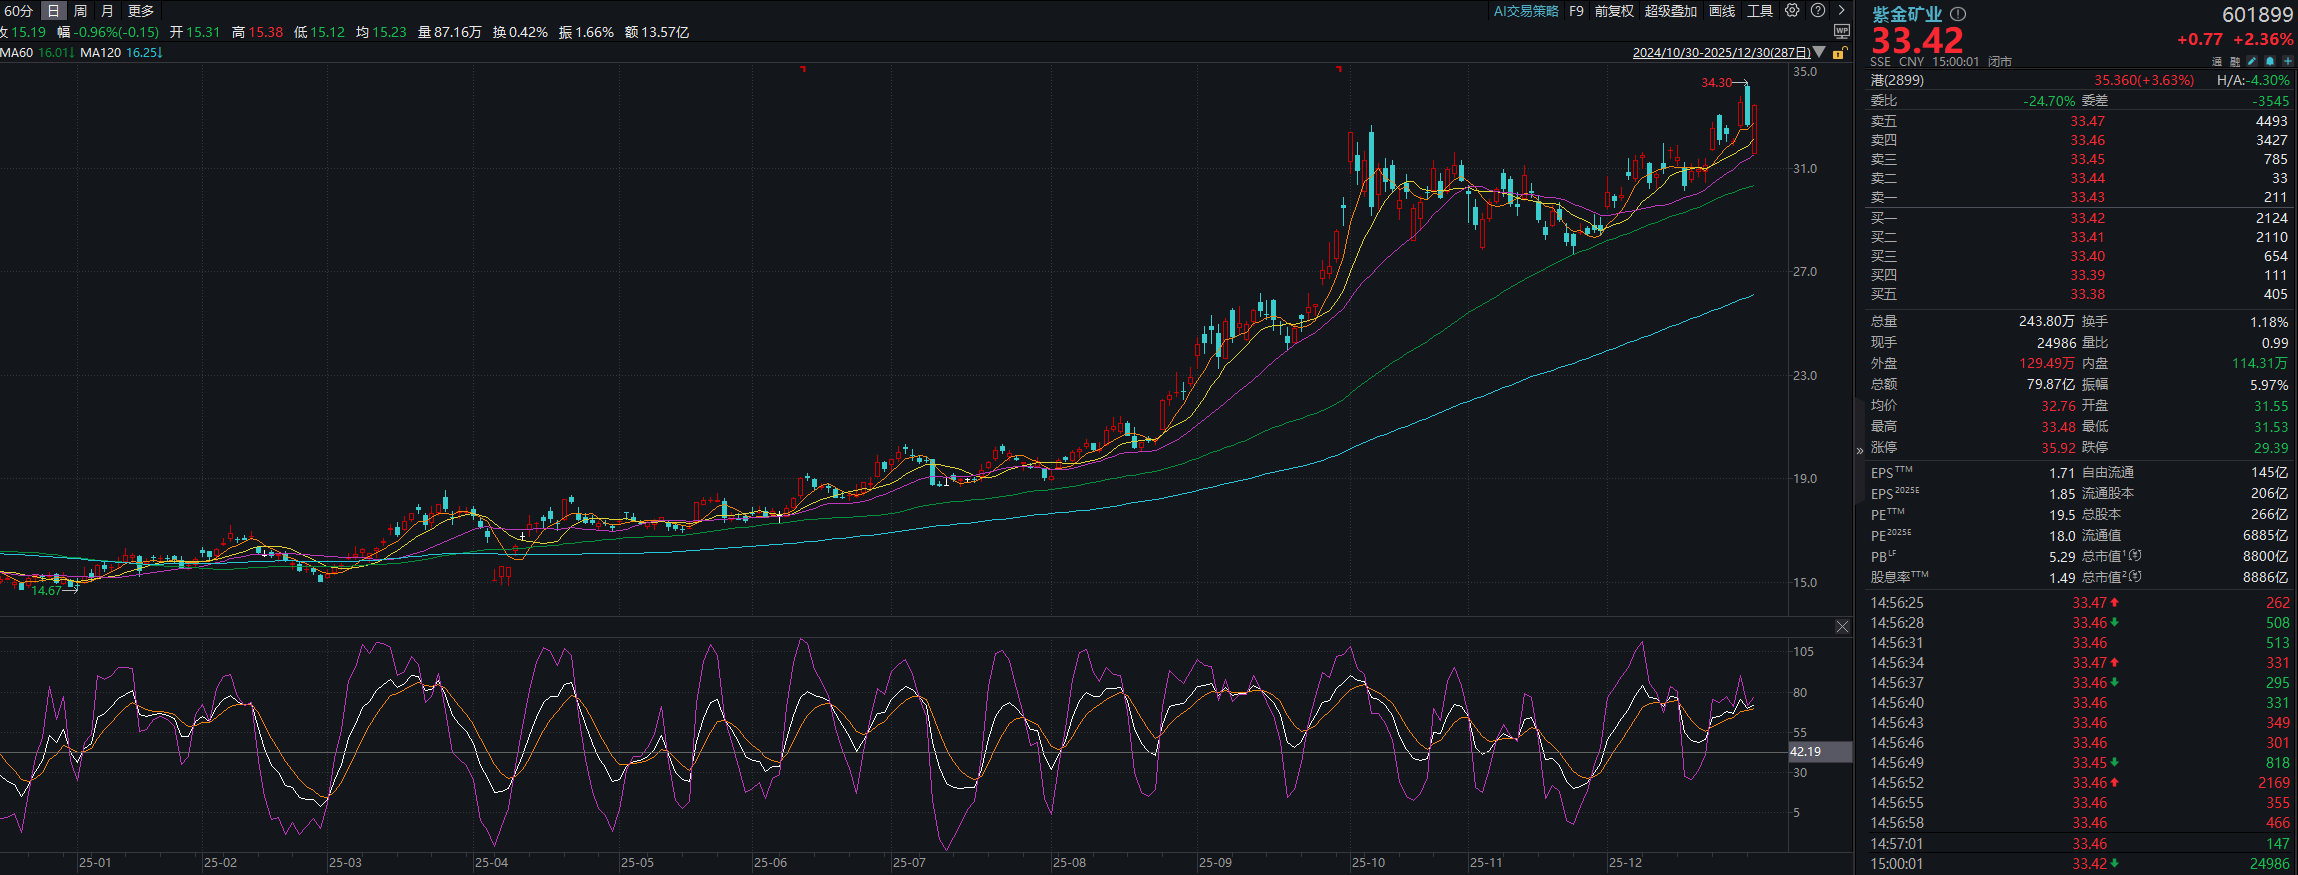Click the help question mark icon
Screen dimensions: 2298x875
pos(1818,11)
